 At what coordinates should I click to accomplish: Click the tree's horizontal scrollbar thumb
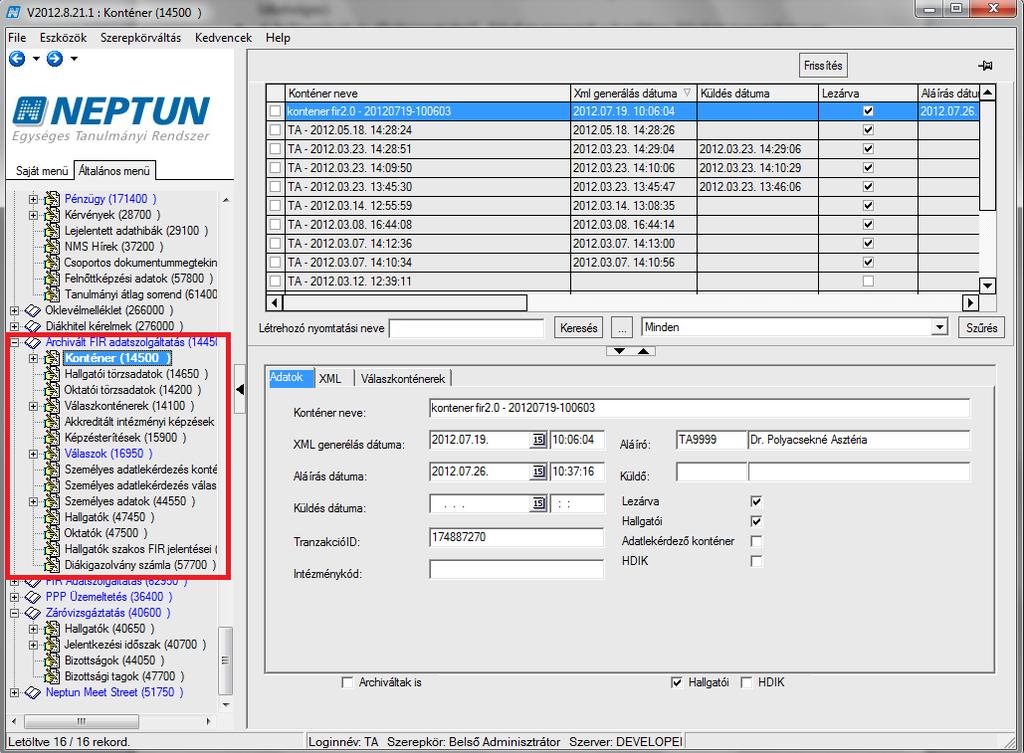pyautogui.click(x=82, y=722)
